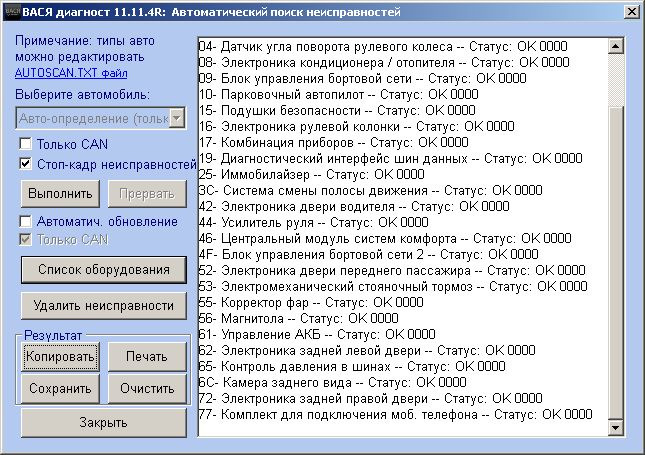645x455 pixels.
Task: Select line 62- Электроника задней левой двери
Action: pyautogui.click(x=367, y=351)
